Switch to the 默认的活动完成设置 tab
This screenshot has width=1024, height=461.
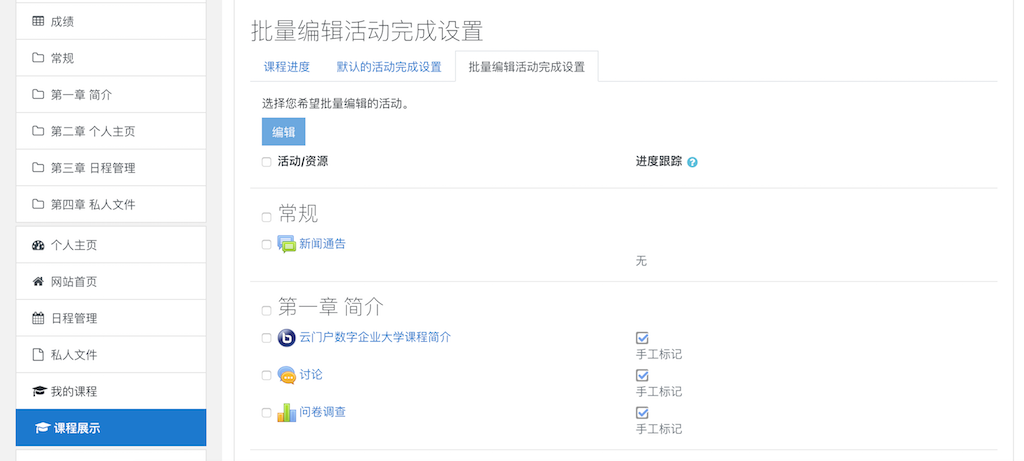[x=389, y=67]
